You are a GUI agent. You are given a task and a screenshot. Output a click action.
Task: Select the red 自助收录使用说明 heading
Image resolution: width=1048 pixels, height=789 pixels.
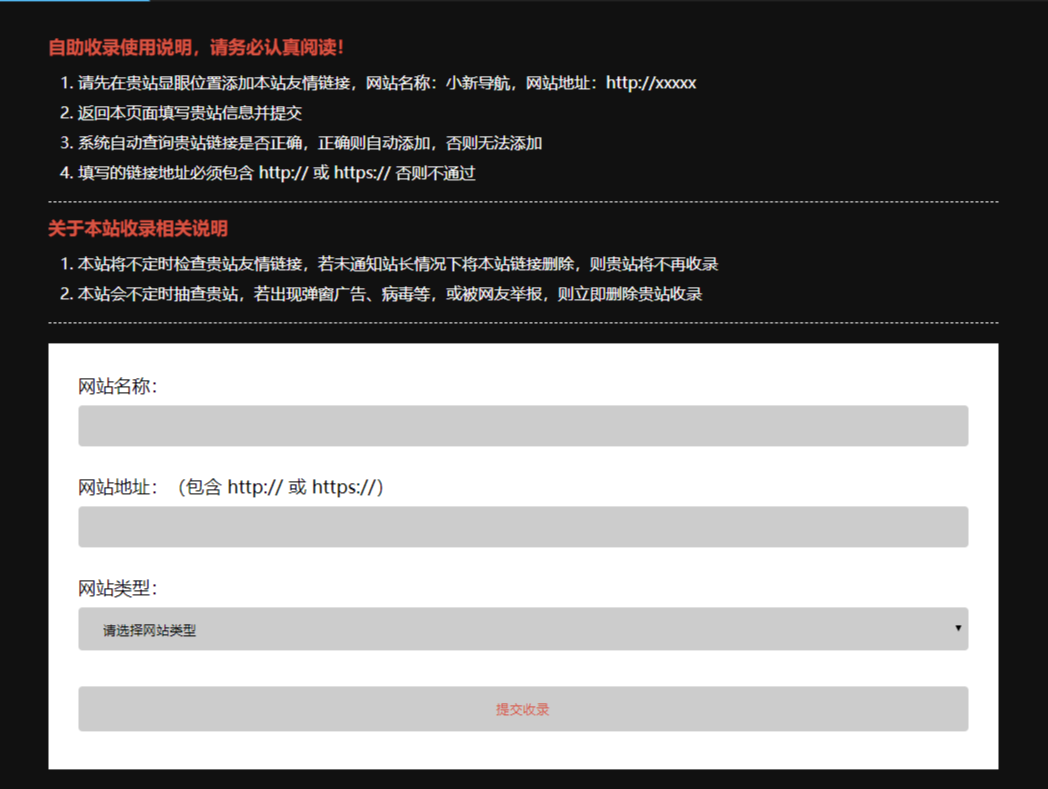(197, 47)
